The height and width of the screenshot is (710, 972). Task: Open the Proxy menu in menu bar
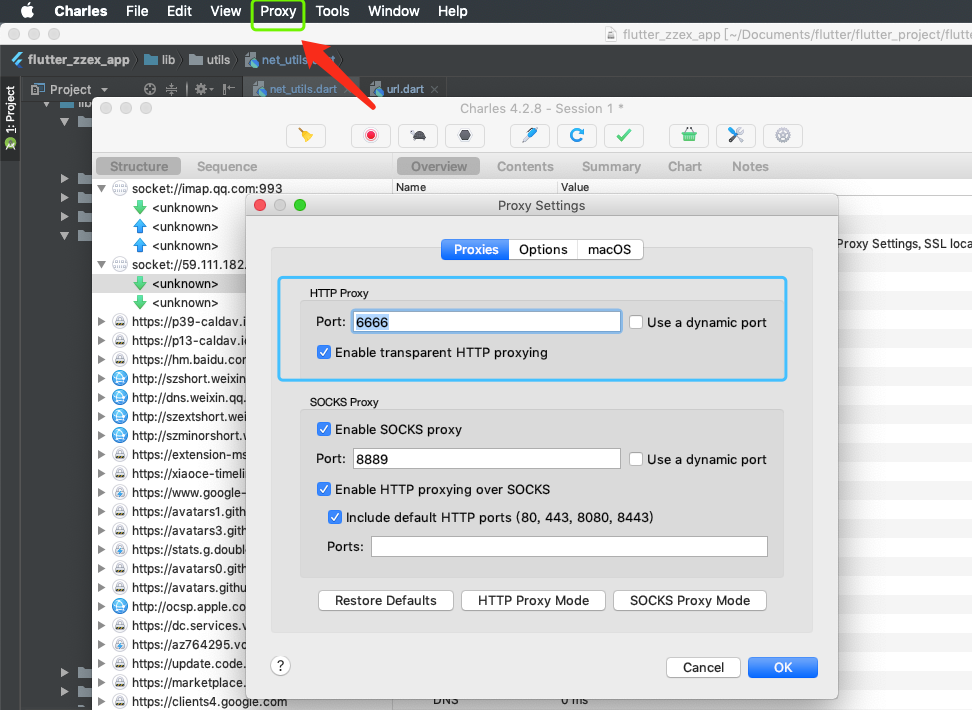(x=278, y=11)
